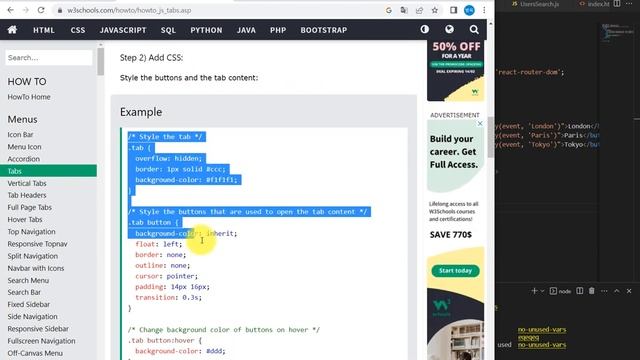Focus the sidebar Search field
The height and width of the screenshot is (360, 640).
pos(49,58)
